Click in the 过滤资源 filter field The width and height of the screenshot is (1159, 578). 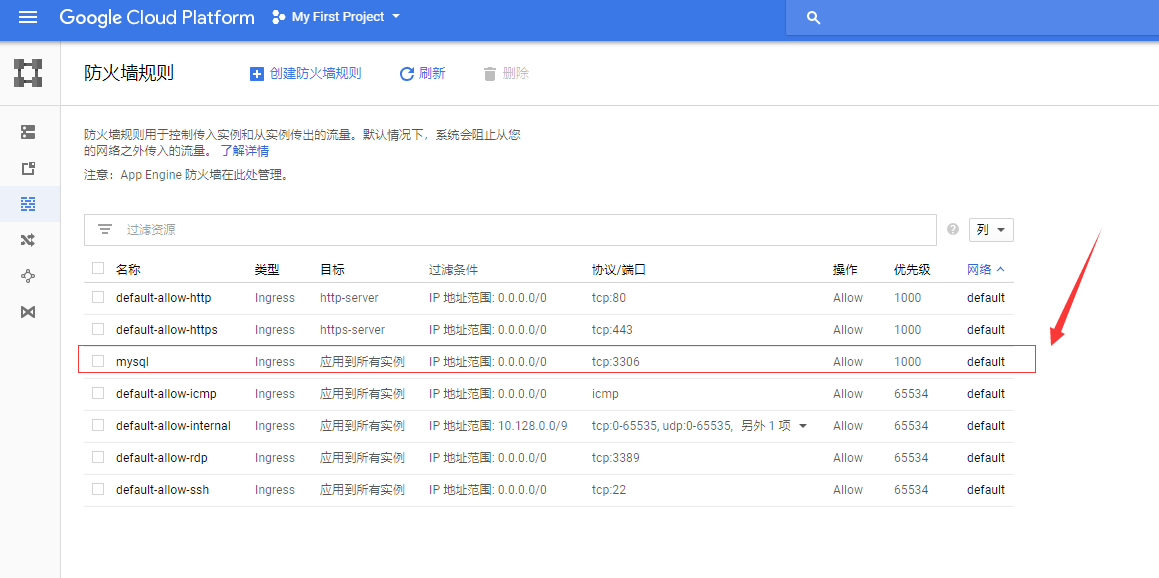click(510, 230)
